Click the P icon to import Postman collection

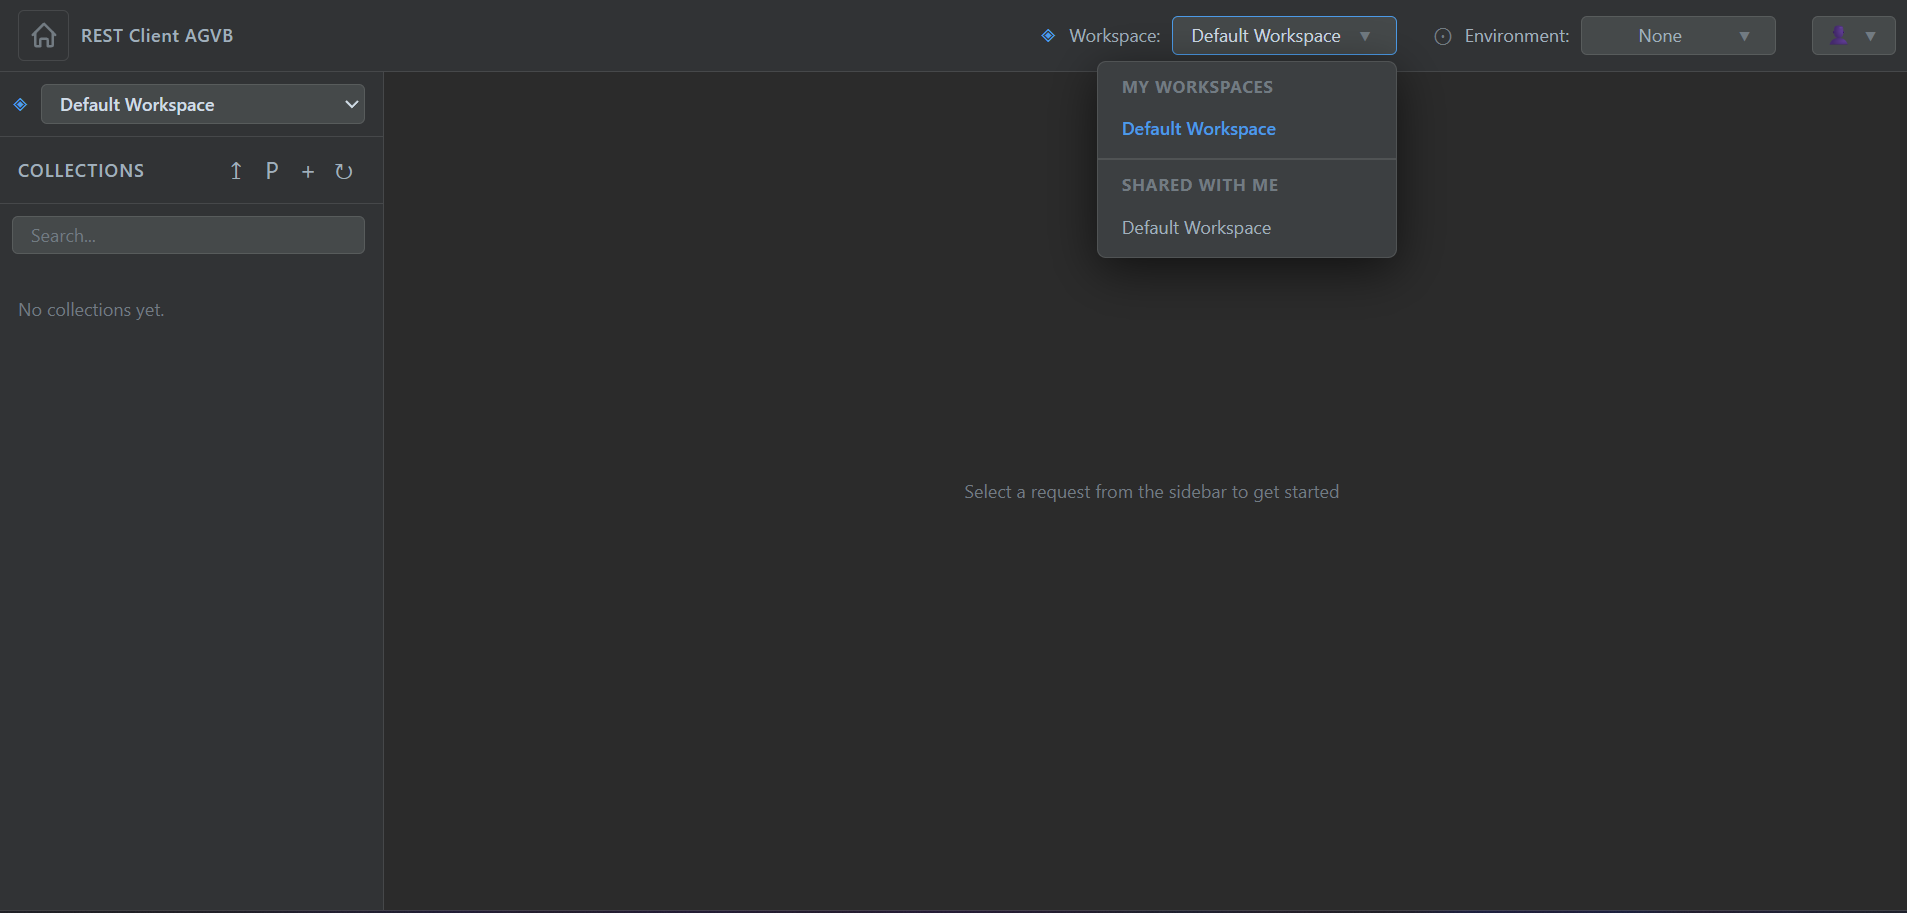(x=271, y=171)
